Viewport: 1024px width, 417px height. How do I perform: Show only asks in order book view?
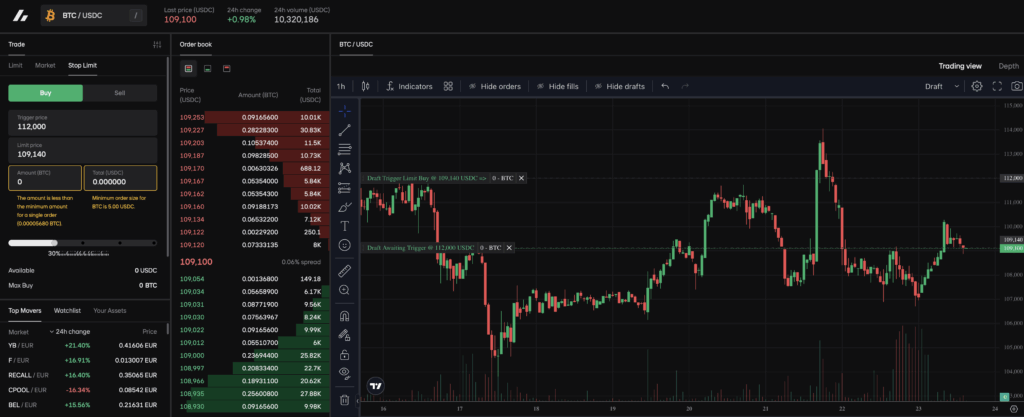226,68
